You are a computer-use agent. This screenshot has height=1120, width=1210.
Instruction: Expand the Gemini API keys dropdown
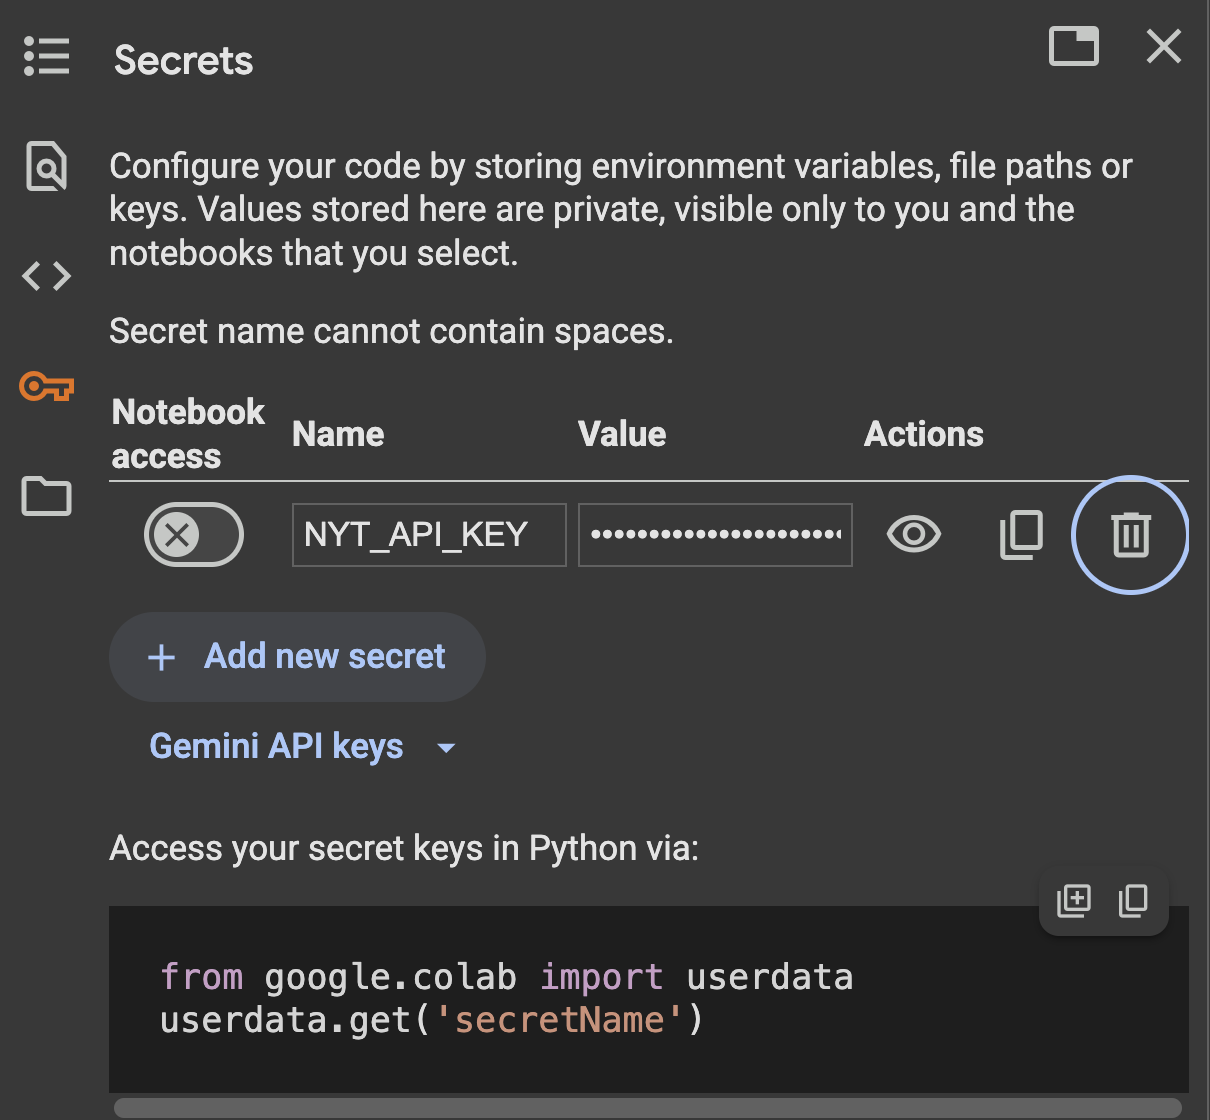coord(276,747)
